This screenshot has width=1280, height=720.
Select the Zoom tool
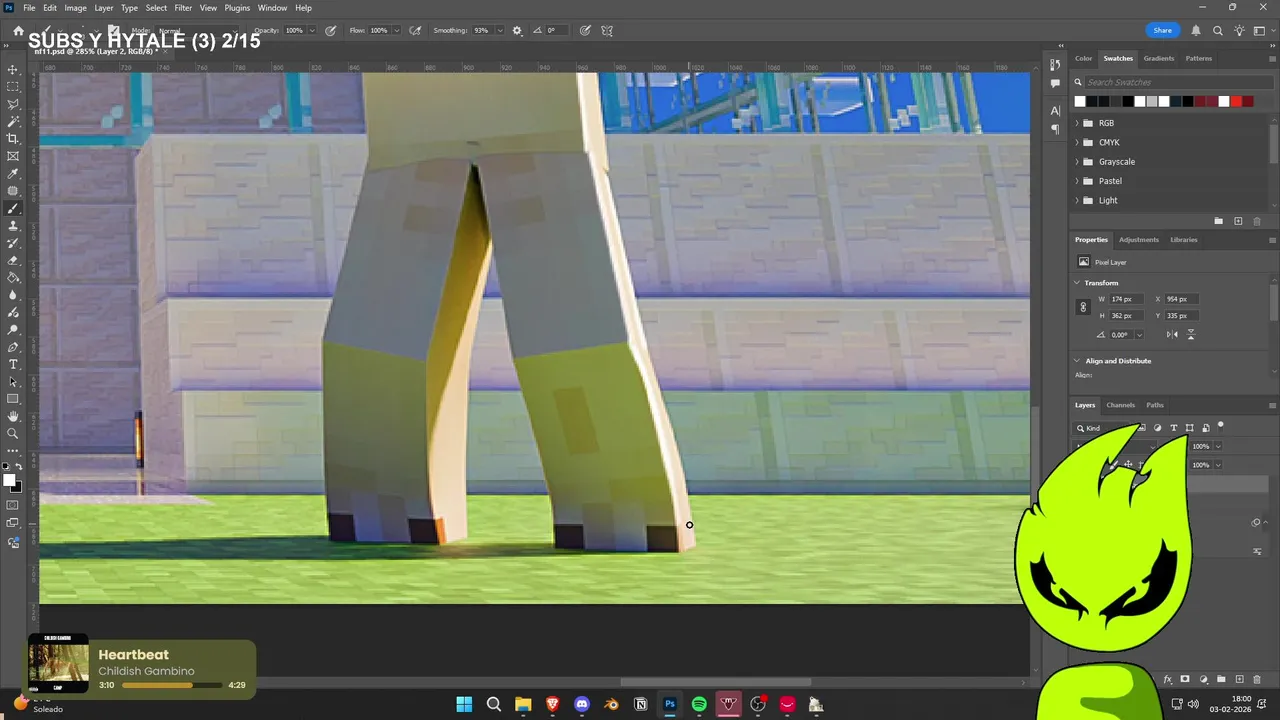coord(13,433)
